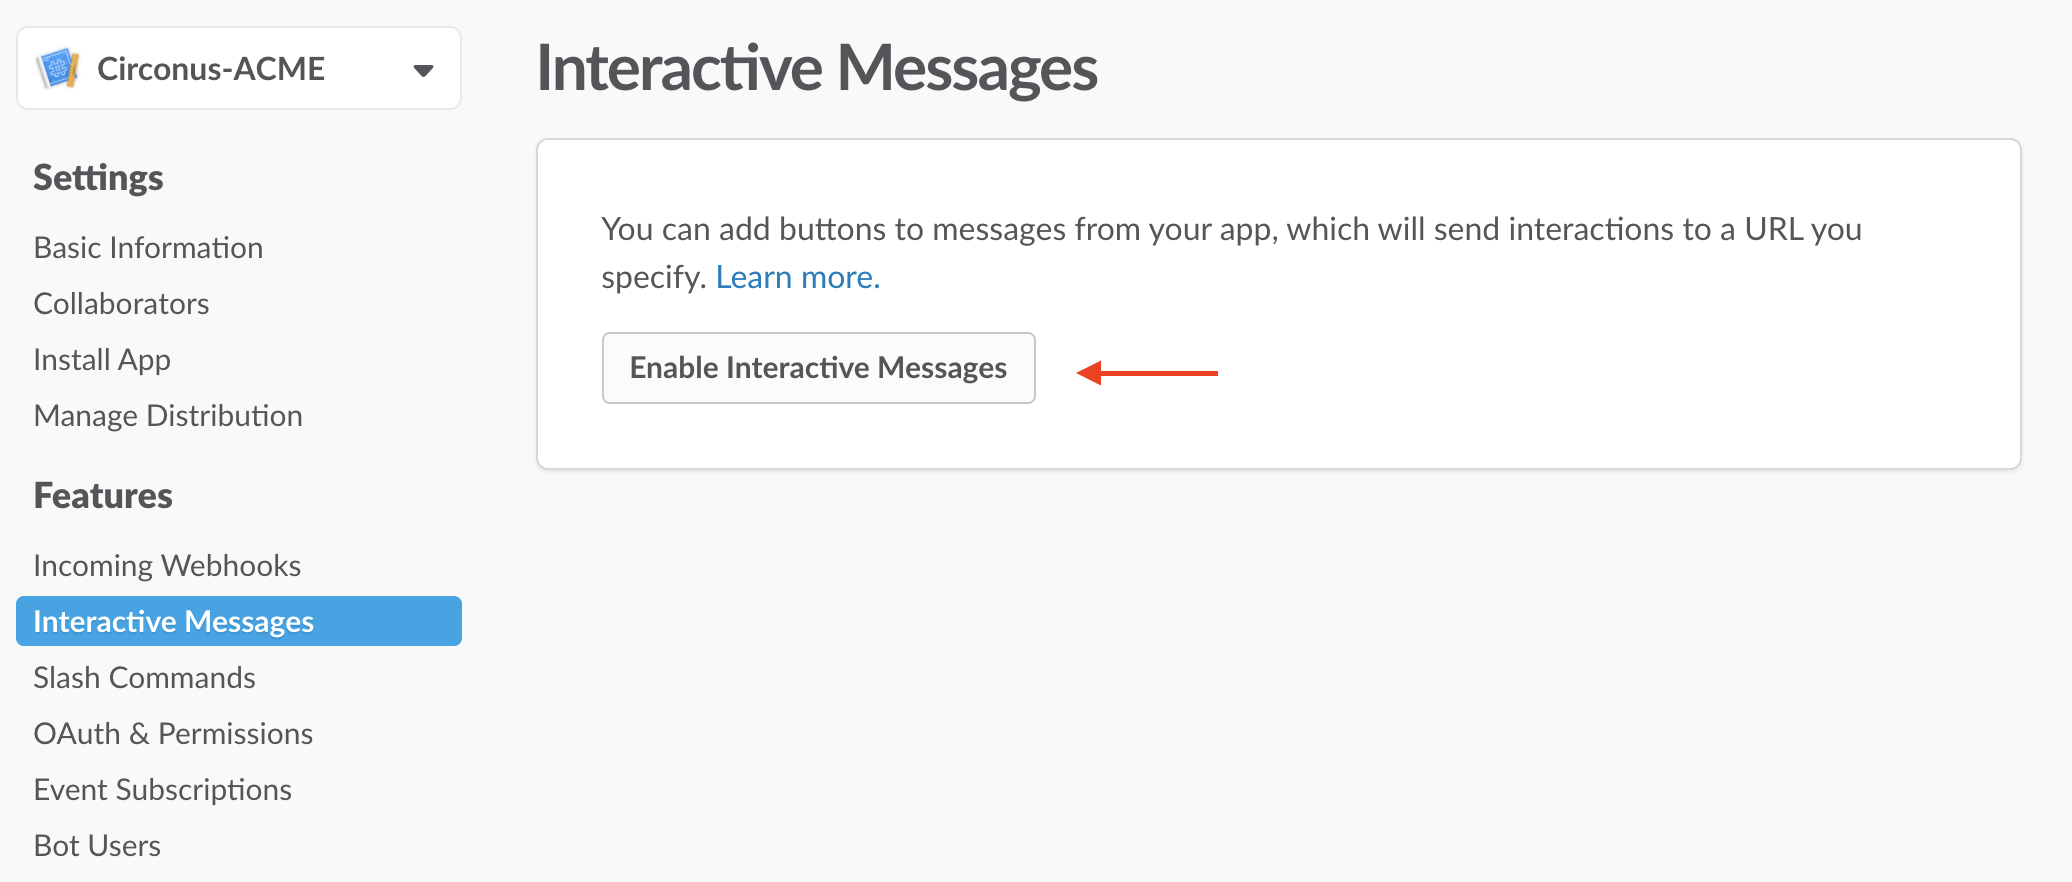Click the highlighted Interactive Messages item
The width and height of the screenshot is (2072, 882).
(x=173, y=621)
